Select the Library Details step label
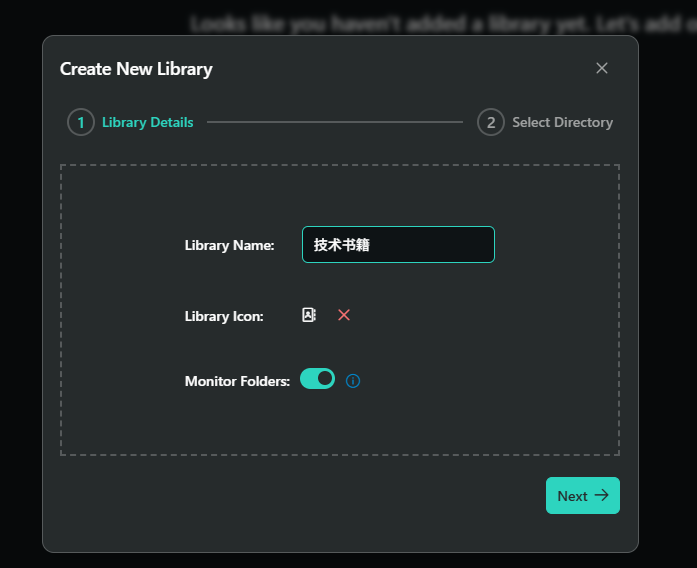 pyautogui.click(x=148, y=122)
